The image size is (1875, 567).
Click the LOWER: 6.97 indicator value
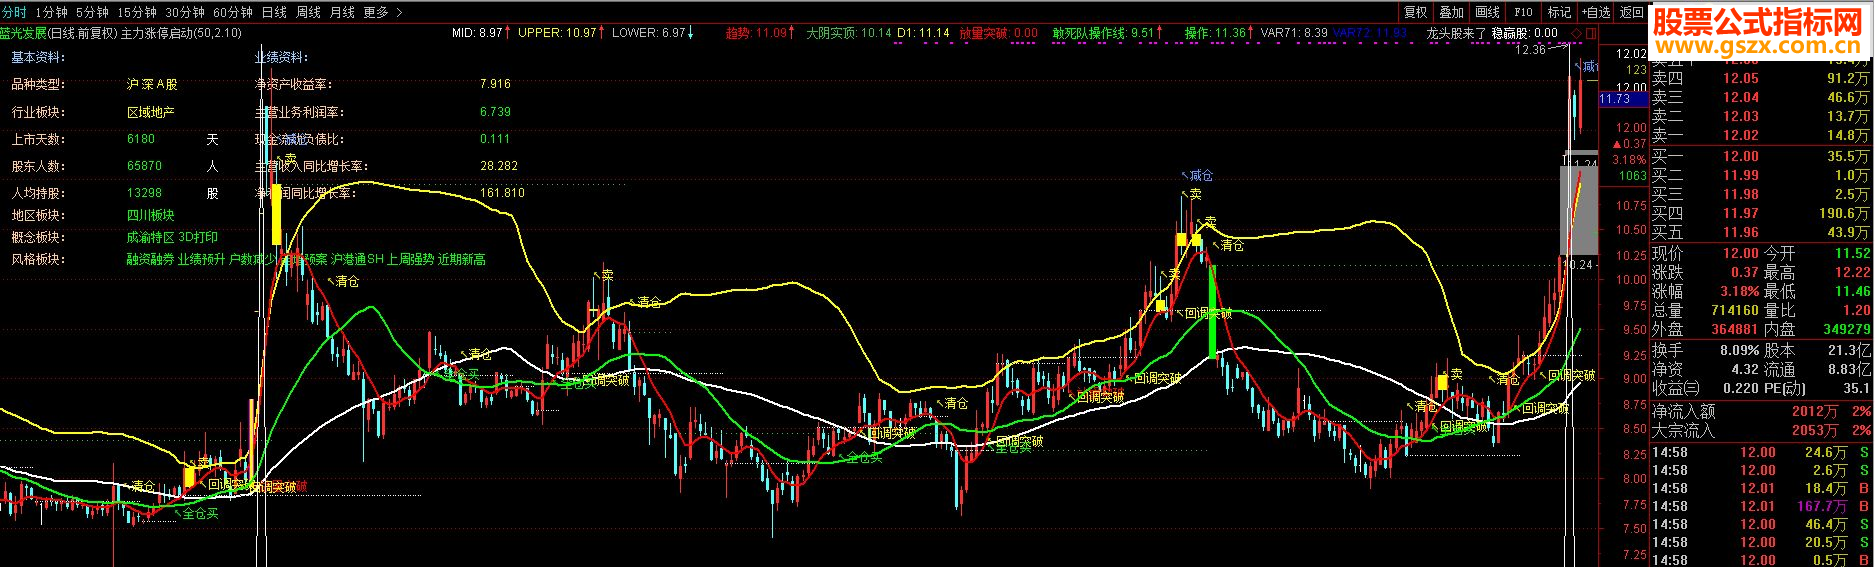tap(653, 33)
